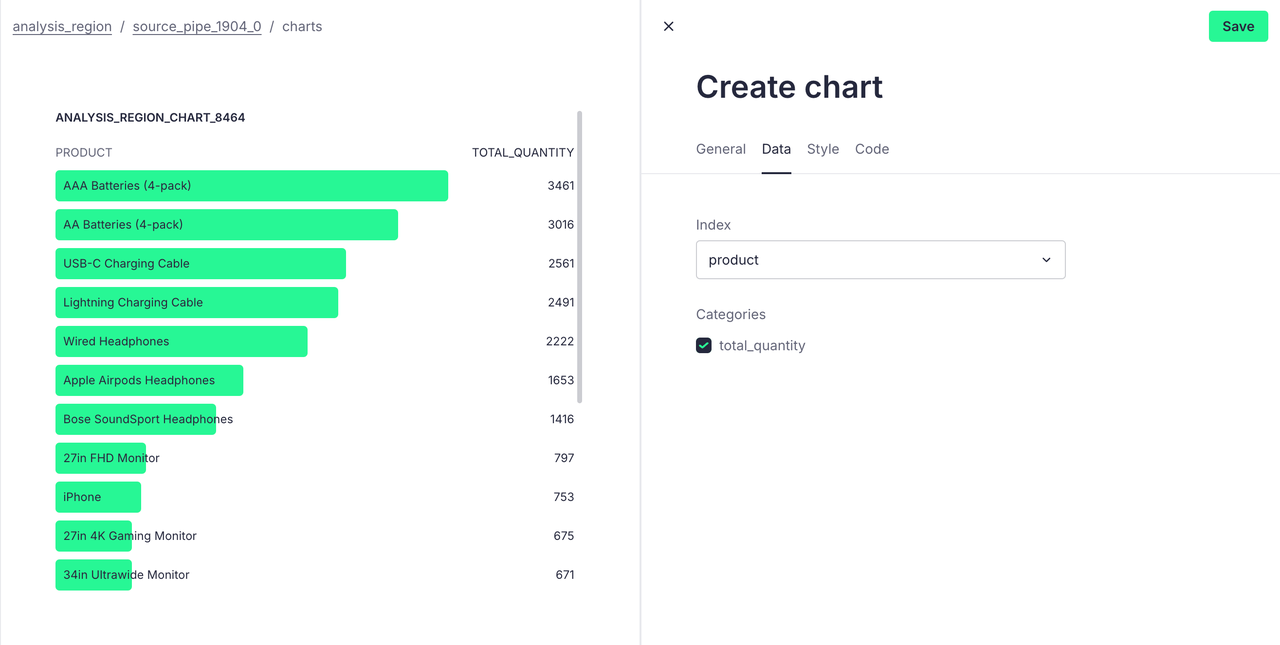Click the Index dropdown chevron arrow
The image size is (1280, 645).
tap(1046, 260)
